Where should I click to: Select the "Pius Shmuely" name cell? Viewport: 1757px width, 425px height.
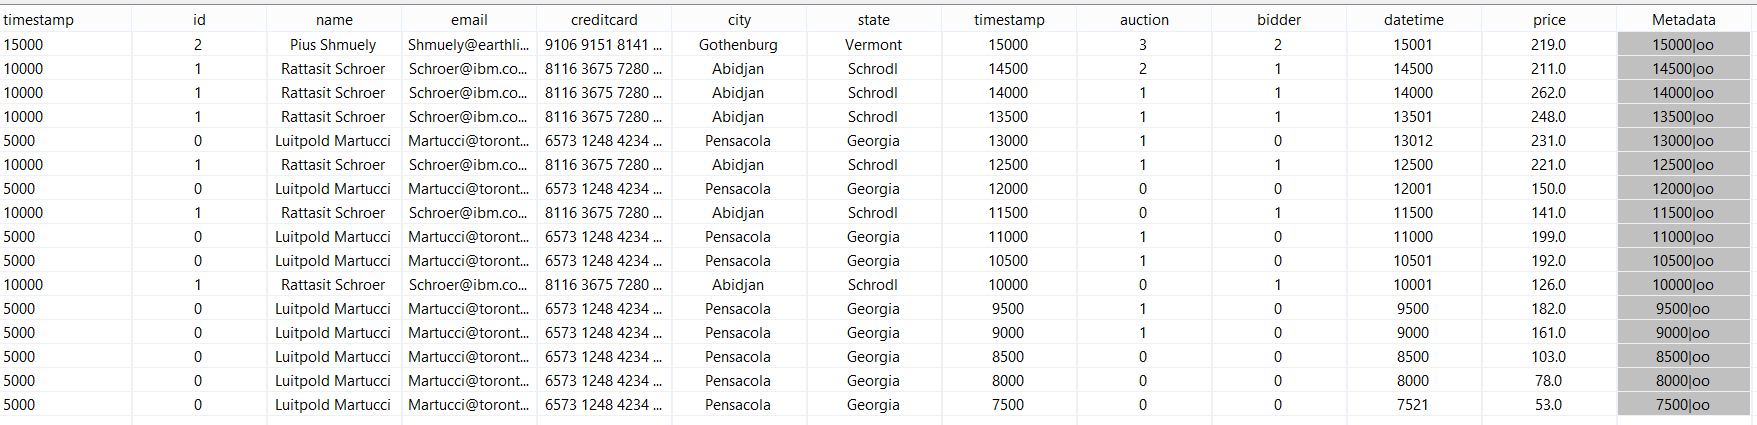(x=333, y=45)
